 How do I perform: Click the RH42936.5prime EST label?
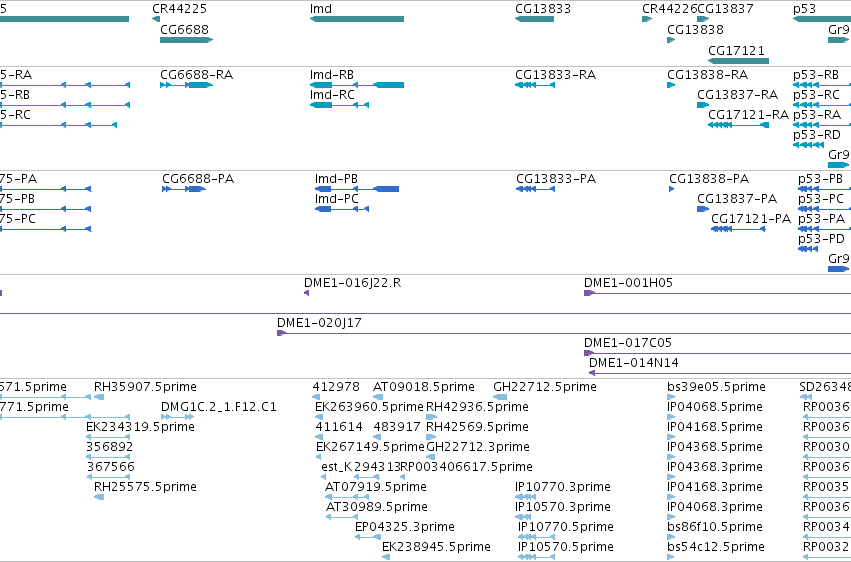point(477,407)
